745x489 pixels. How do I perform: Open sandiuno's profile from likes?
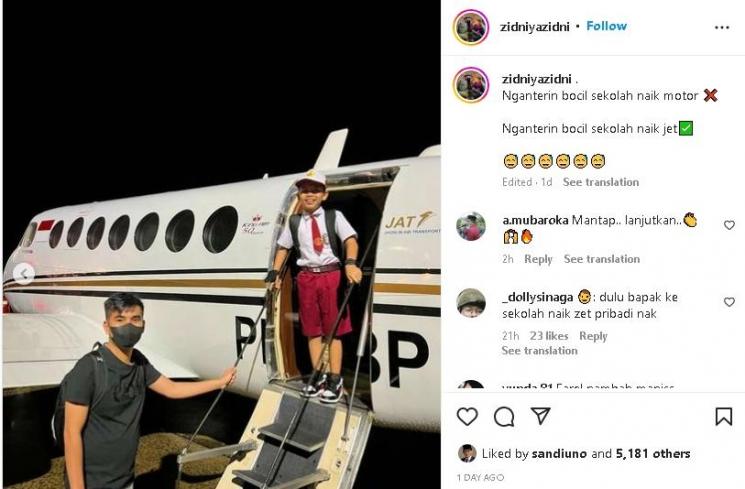pos(559,453)
